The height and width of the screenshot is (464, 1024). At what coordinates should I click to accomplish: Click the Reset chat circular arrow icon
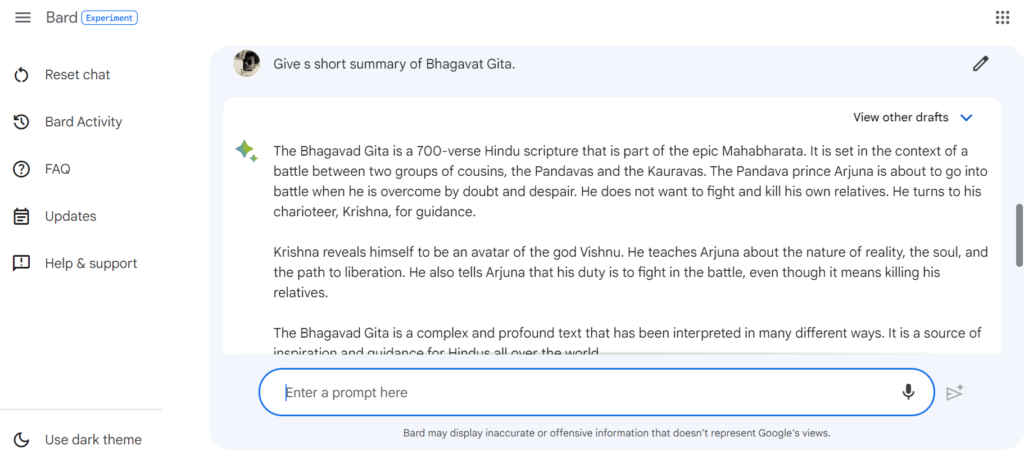(x=22, y=75)
